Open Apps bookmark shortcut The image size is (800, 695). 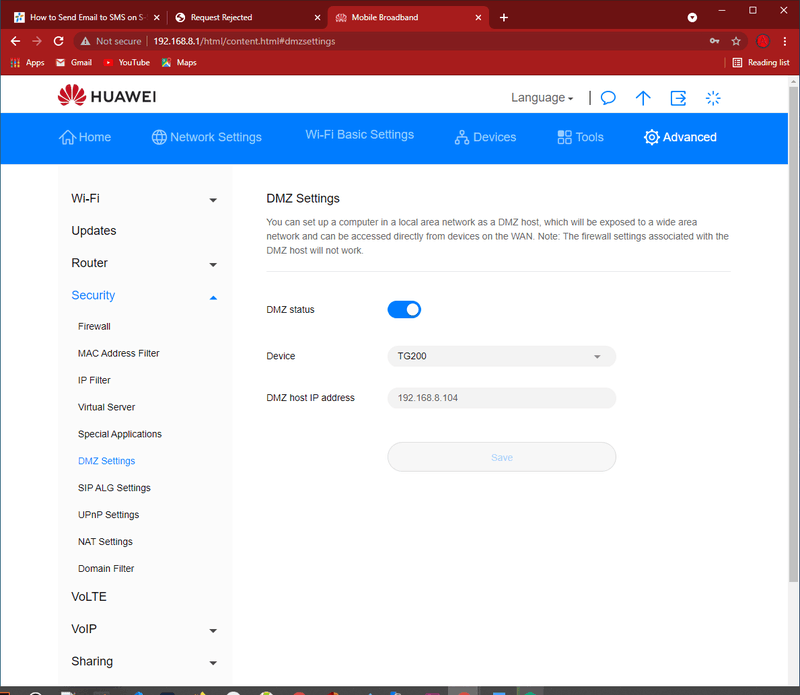[x=27, y=63]
